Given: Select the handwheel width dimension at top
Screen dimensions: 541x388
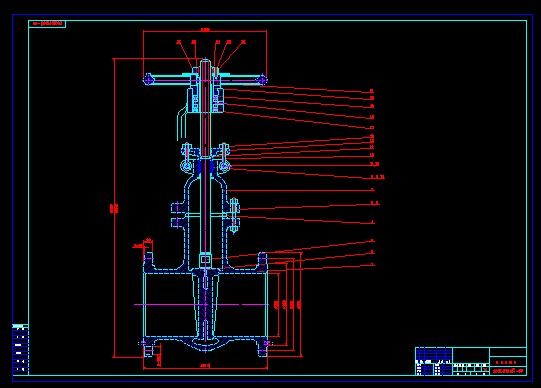Looking at the screenshot, I should [205, 30].
